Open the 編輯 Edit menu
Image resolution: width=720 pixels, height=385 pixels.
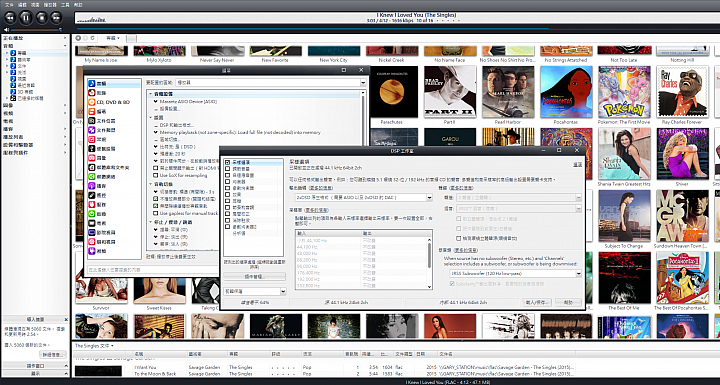pos(22,5)
